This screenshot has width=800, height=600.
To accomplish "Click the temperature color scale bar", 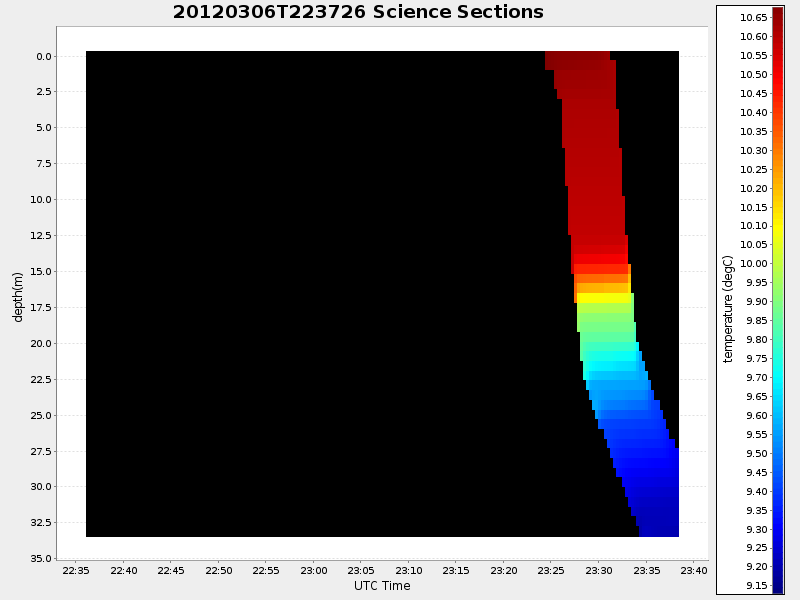I will 778,300.
